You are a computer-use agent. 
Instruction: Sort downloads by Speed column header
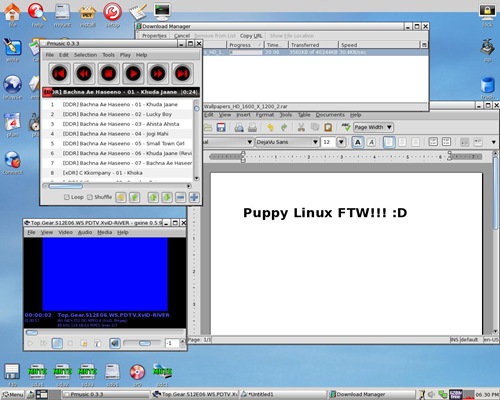379,45
